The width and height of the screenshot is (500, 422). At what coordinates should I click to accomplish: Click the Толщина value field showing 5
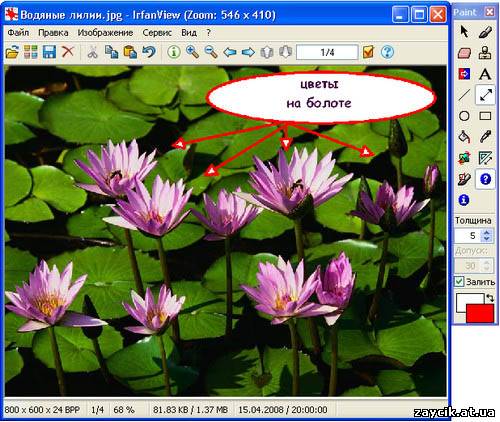click(x=468, y=236)
